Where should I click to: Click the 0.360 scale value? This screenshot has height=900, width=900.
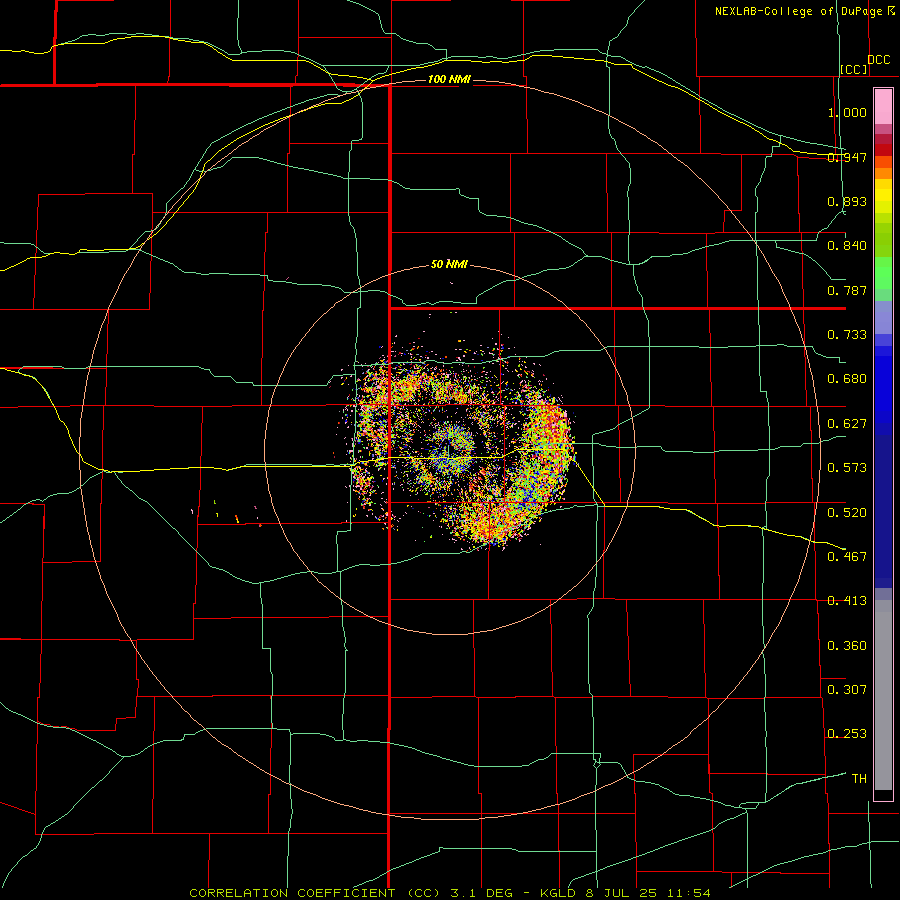[x=847, y=646]
